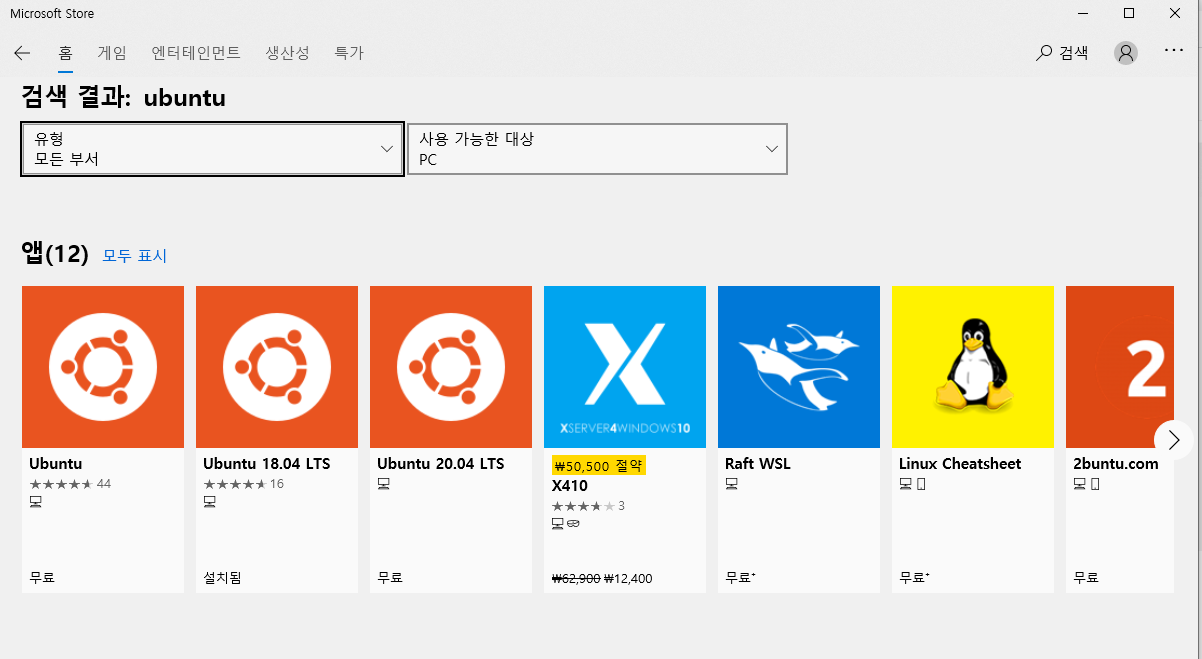Click the headset device icon under X410
The width and height of the screenshot is (1202, 659).
(573, 523)
